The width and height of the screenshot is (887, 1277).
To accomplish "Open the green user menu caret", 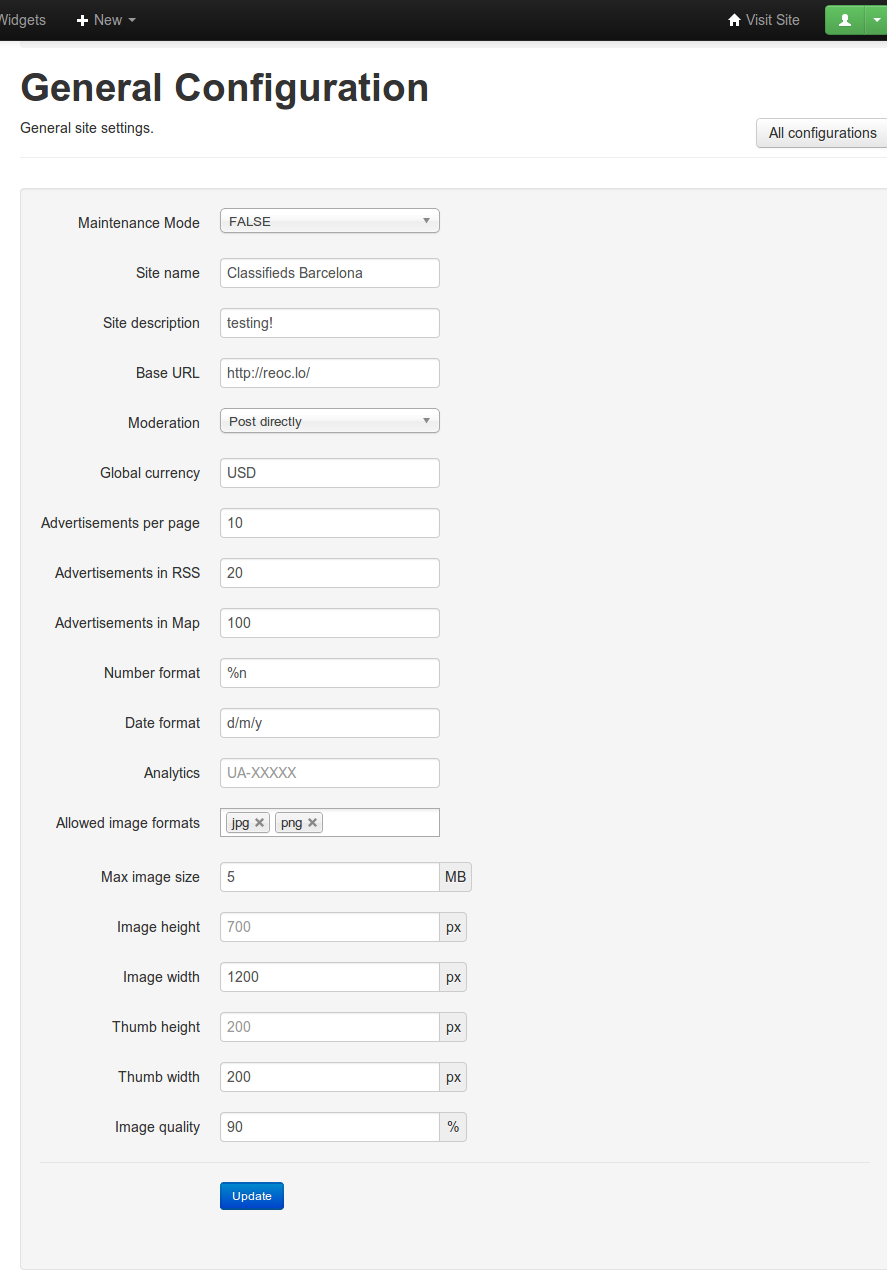I will point(877,20).
